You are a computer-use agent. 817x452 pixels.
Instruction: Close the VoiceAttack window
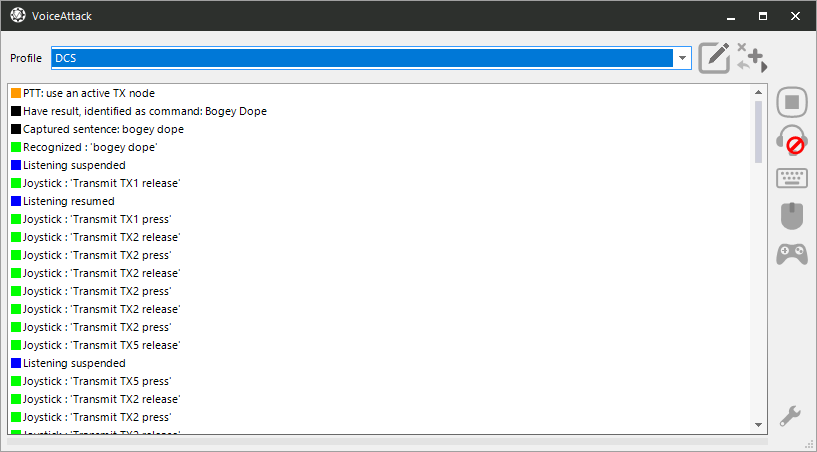(x=795, y=16)
